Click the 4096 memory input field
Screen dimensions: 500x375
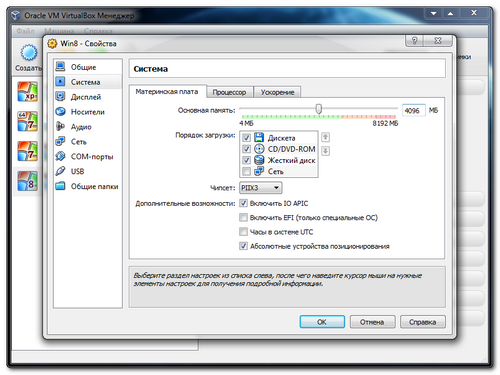click(414, 110)
